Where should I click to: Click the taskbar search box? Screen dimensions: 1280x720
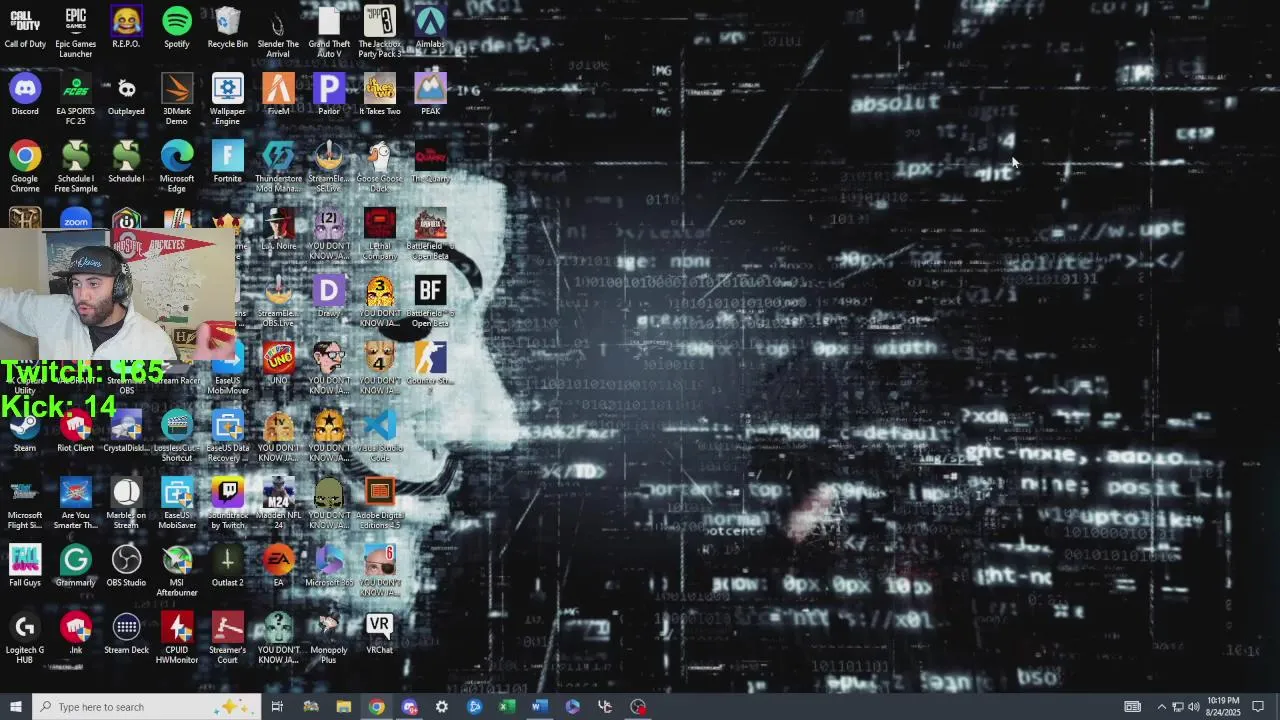coord(146,707)
